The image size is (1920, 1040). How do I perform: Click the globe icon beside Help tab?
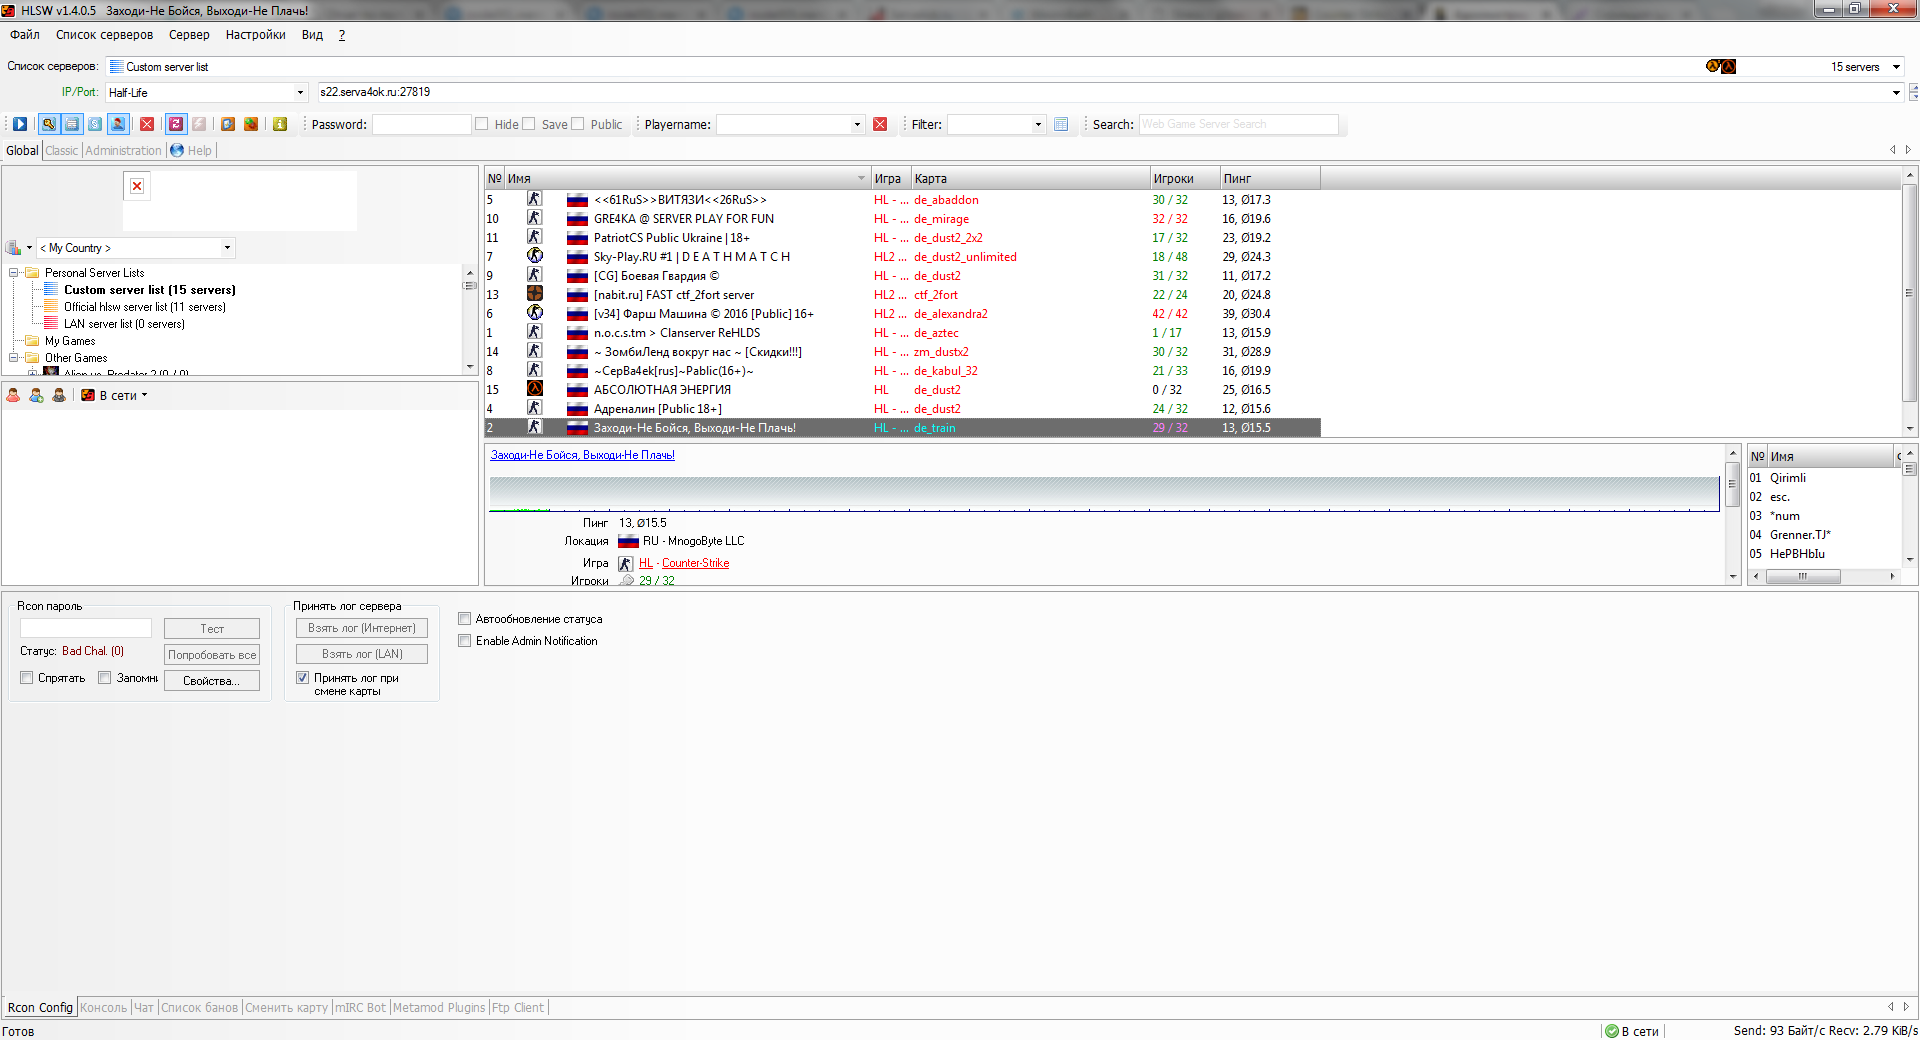[177, 150]
